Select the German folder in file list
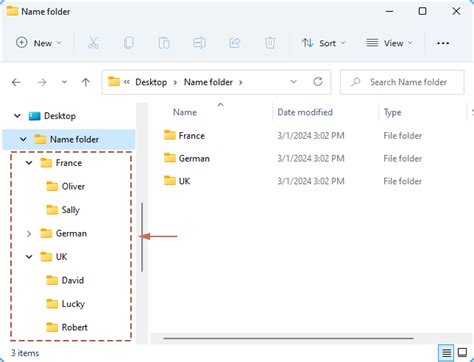The width and height of the screenshot is (474, 362). coord(194,158)
